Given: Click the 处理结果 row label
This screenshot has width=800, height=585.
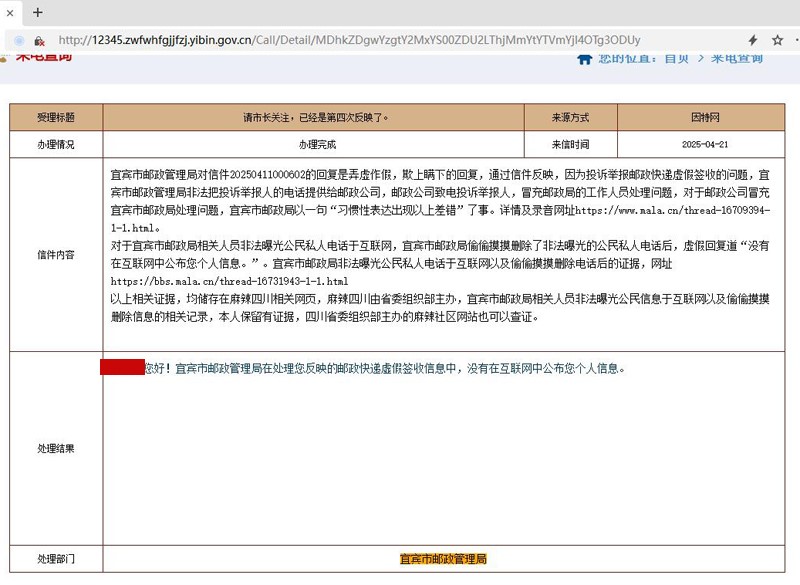Looking at the screenshot, I should (56, 448).
